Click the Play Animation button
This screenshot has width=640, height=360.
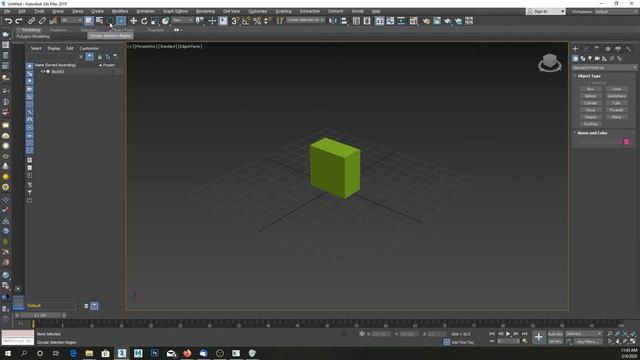(508, 334)
